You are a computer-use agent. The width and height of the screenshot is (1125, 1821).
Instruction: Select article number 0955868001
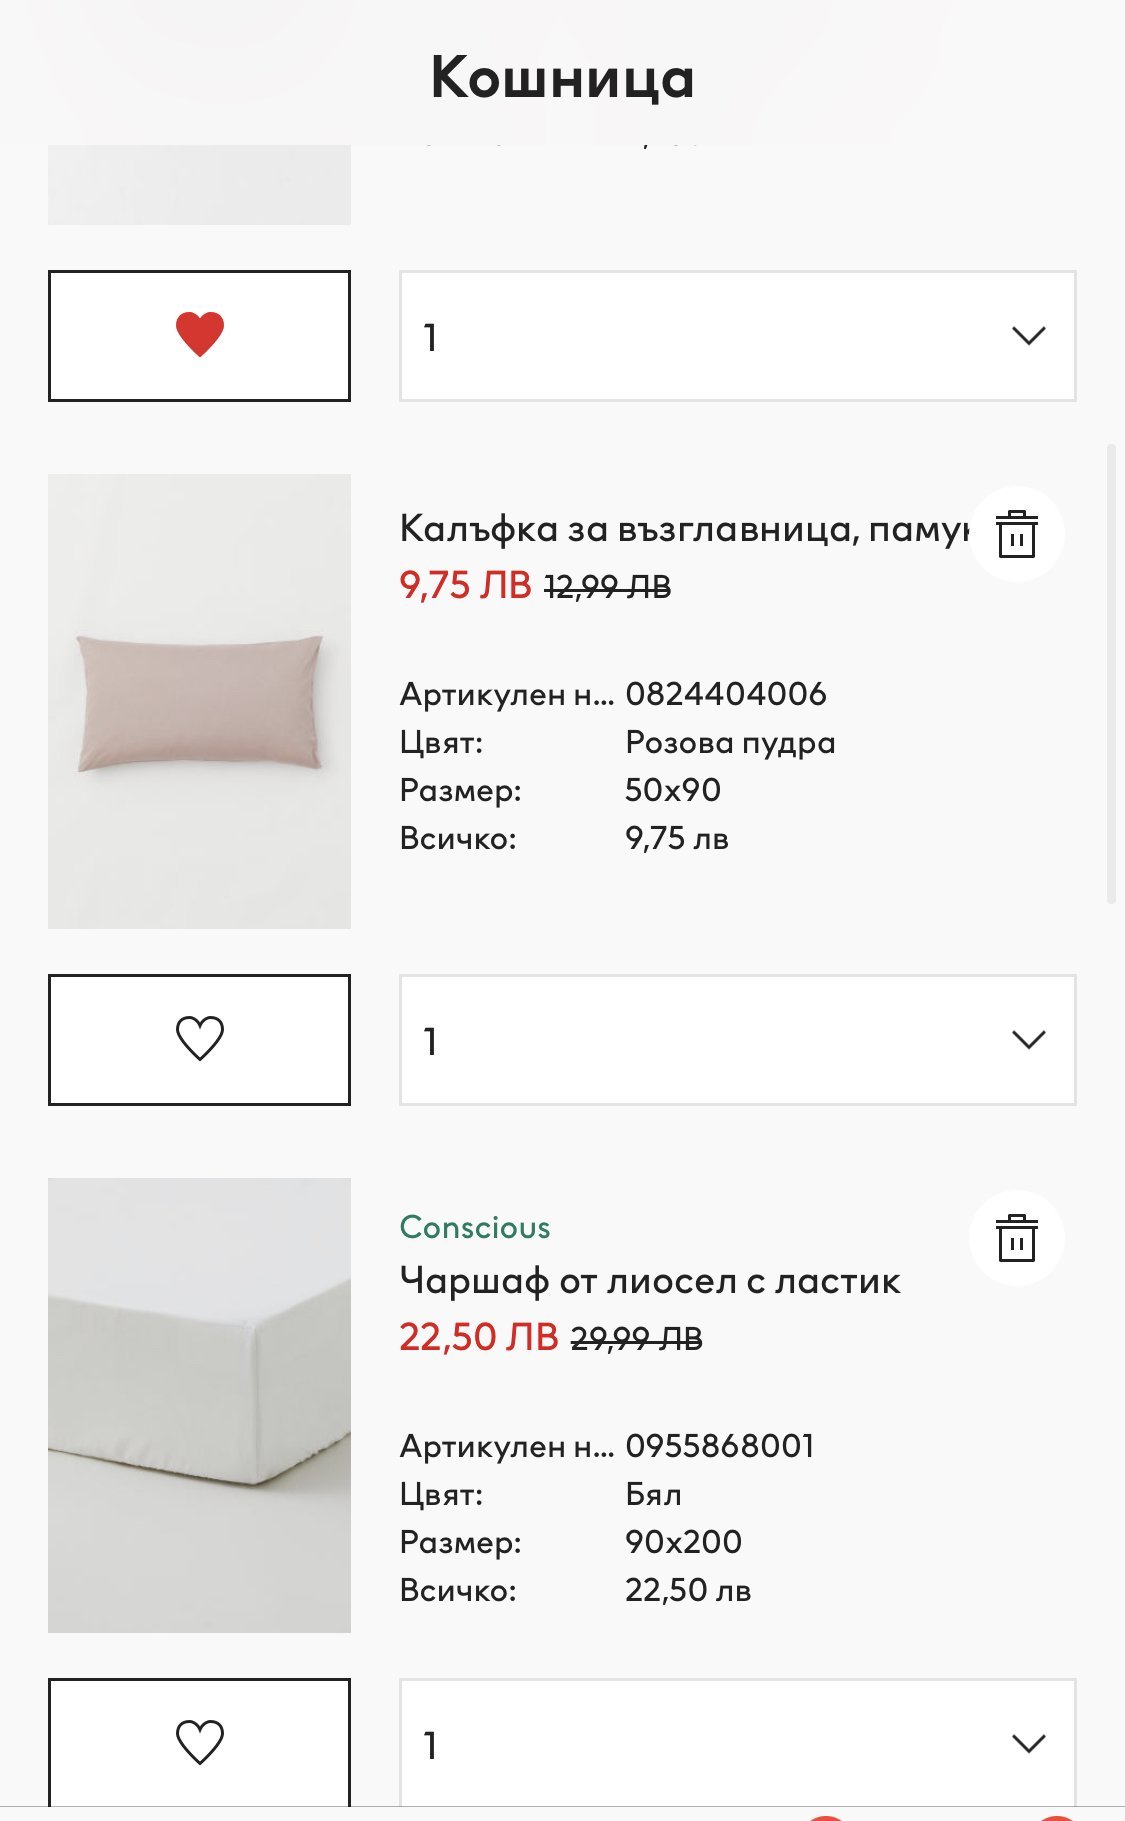[720, 1446]
